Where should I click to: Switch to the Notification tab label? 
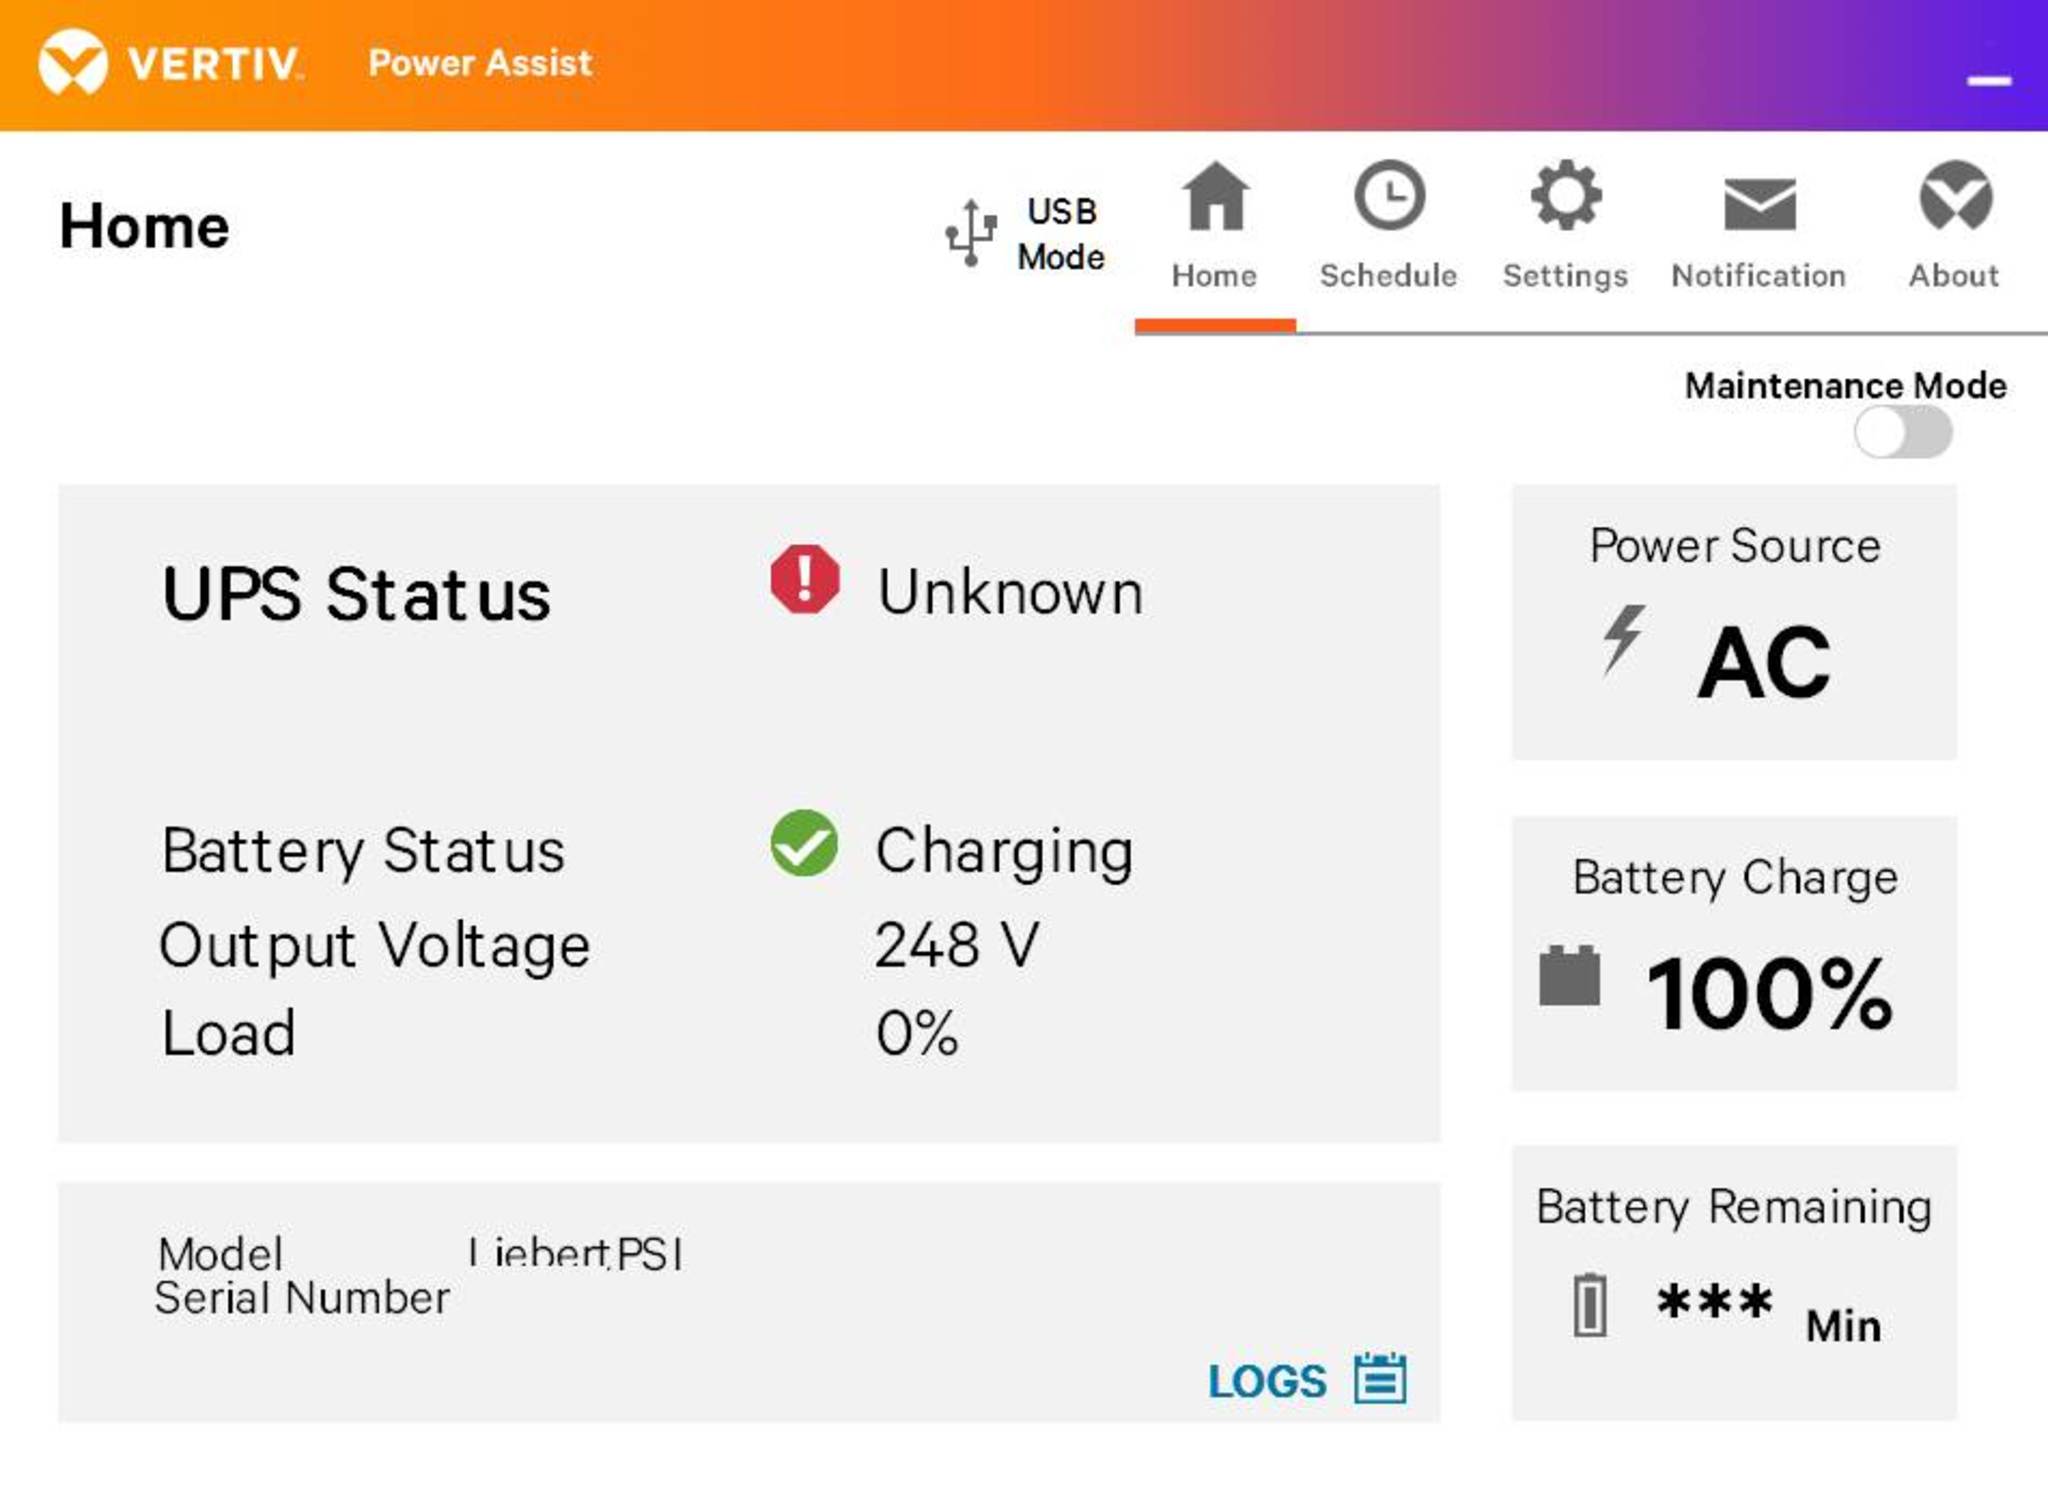tap(1758, 275)
